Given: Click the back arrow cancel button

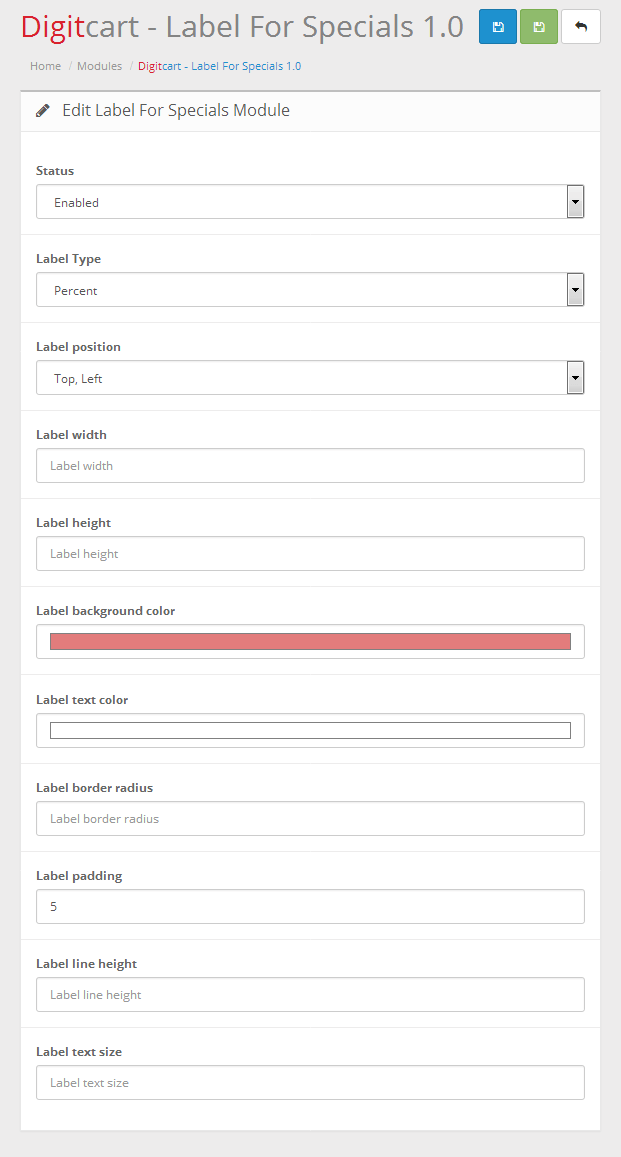Looking at the screenshot, I should (581, 27).
